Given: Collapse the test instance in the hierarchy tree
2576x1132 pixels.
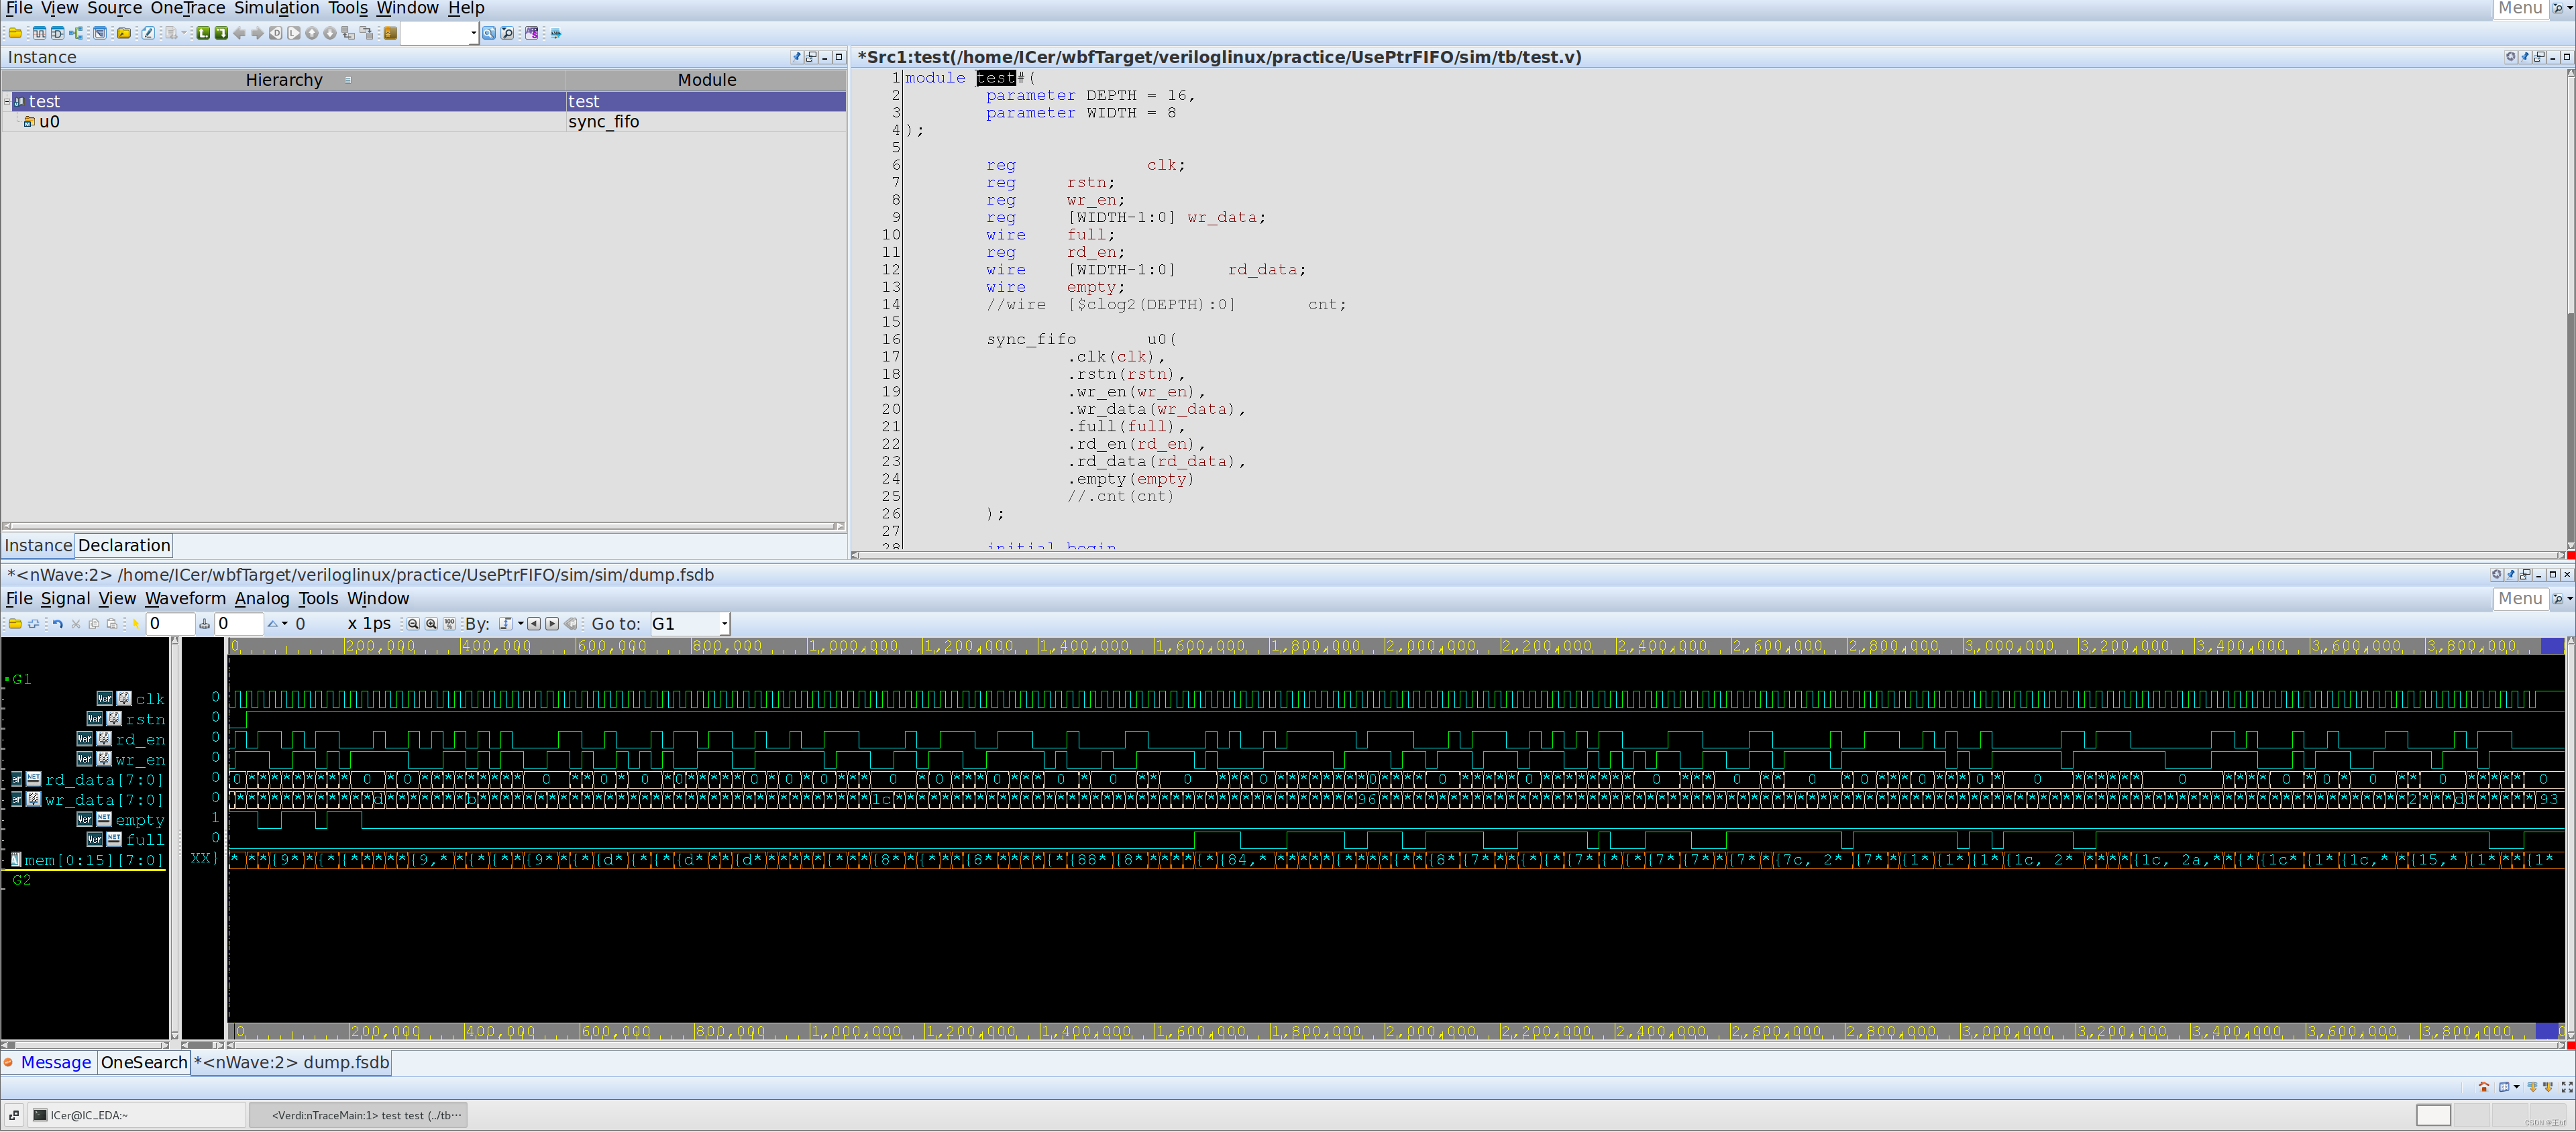Looking at the screenshot, I should pyautogui.click(x=8, y=101).
